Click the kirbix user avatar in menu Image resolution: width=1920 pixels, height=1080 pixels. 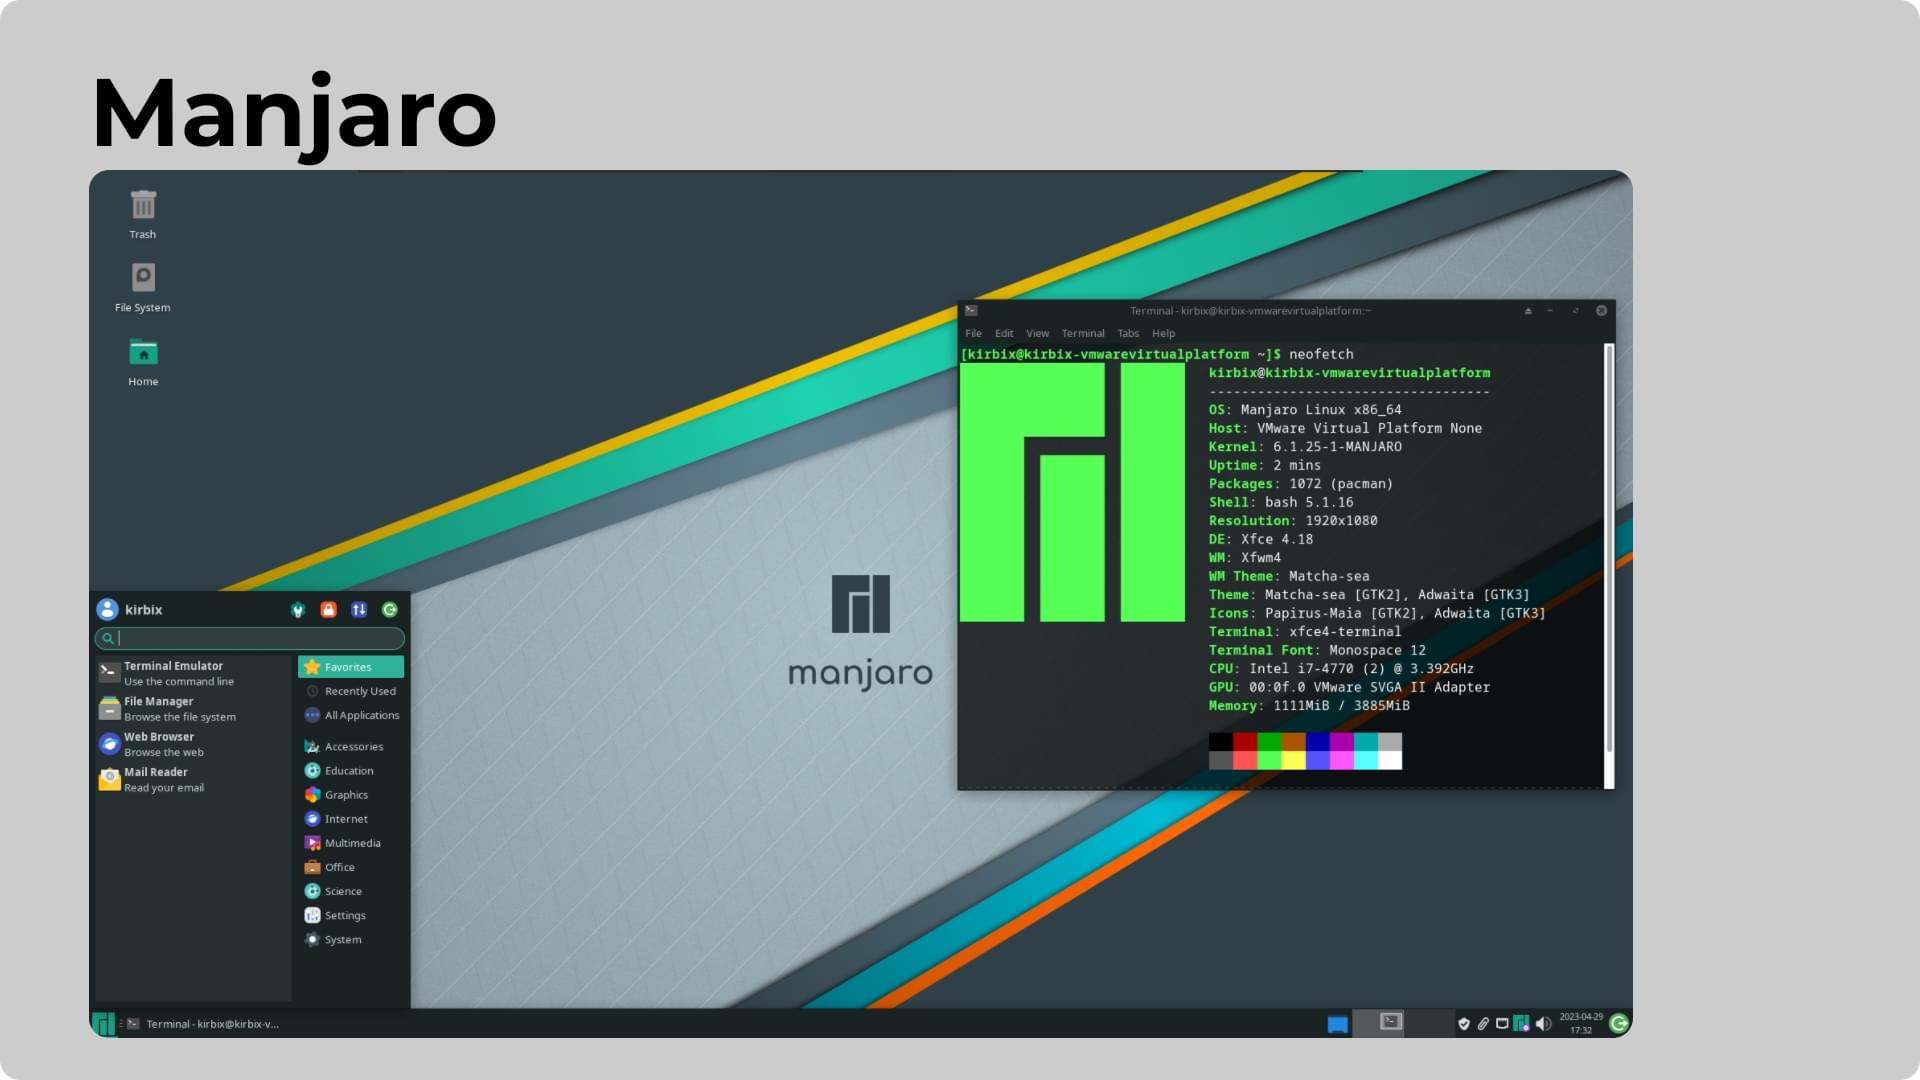coord(107,609)
